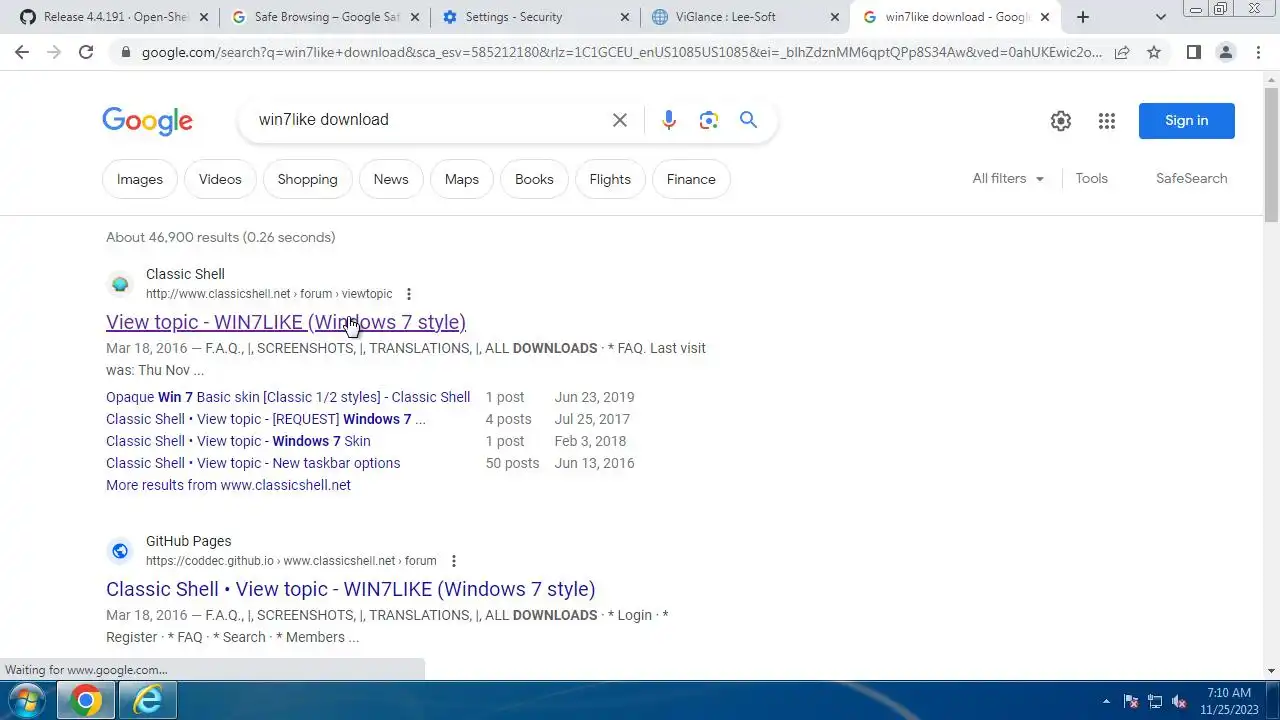This screenshot has height=720, width=1280.
Task: Filter results by News
Action: tap(391, 179)
